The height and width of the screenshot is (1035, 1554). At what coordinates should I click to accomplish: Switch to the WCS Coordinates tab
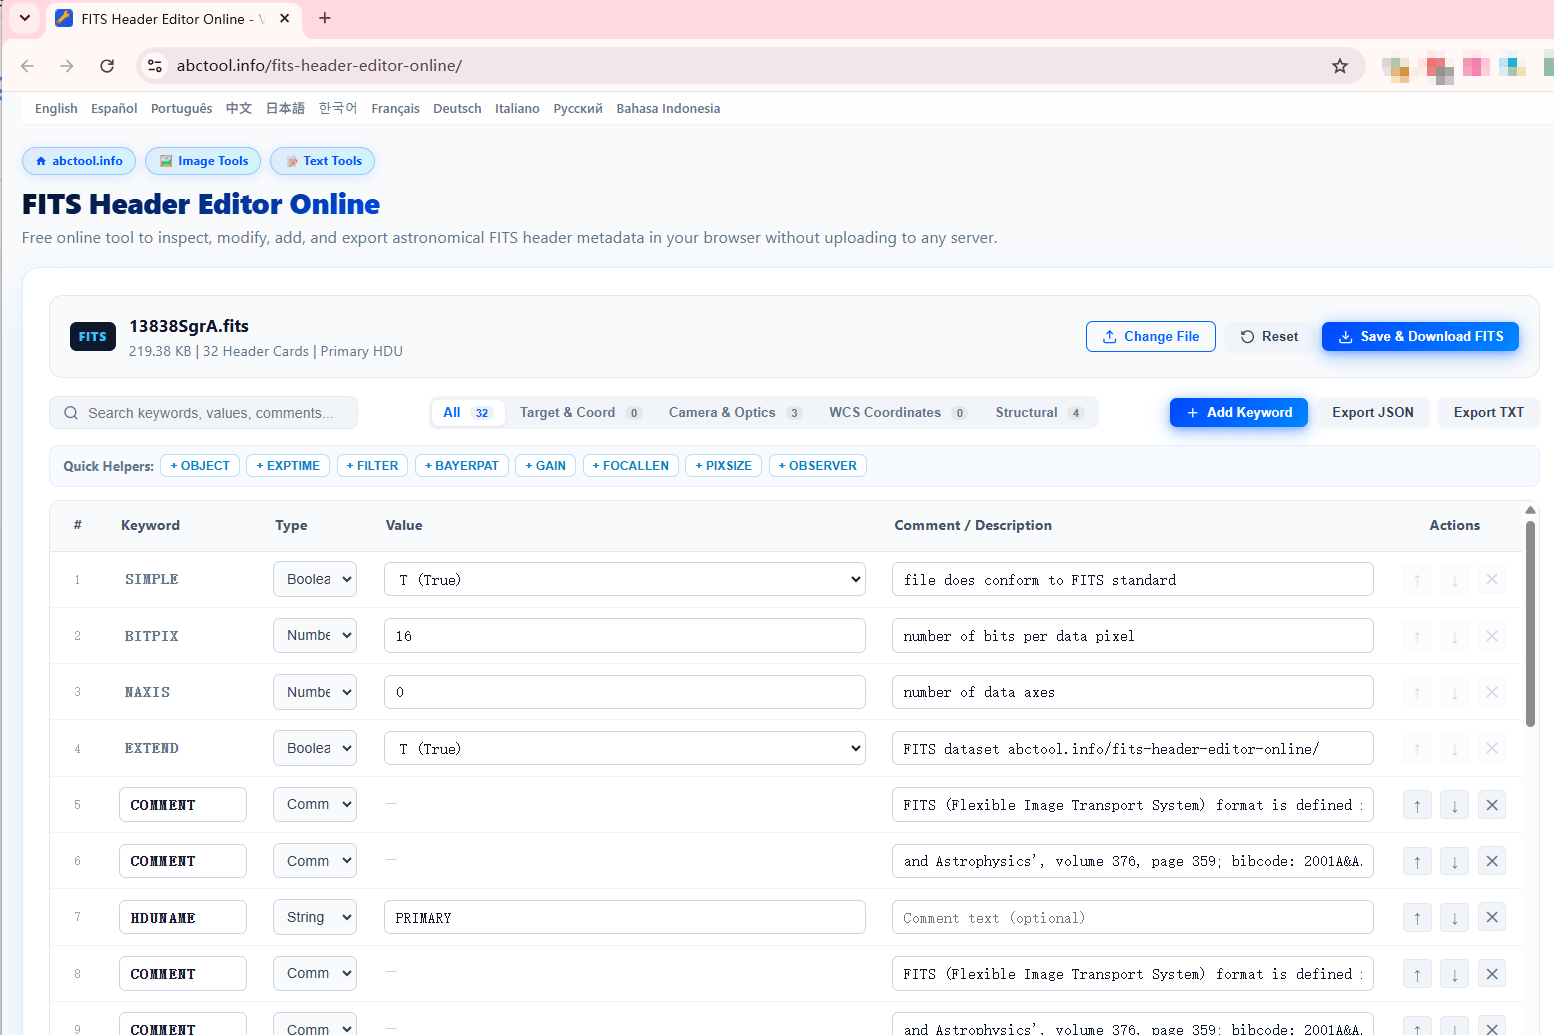pyautogui.click(x=898, y=413)
